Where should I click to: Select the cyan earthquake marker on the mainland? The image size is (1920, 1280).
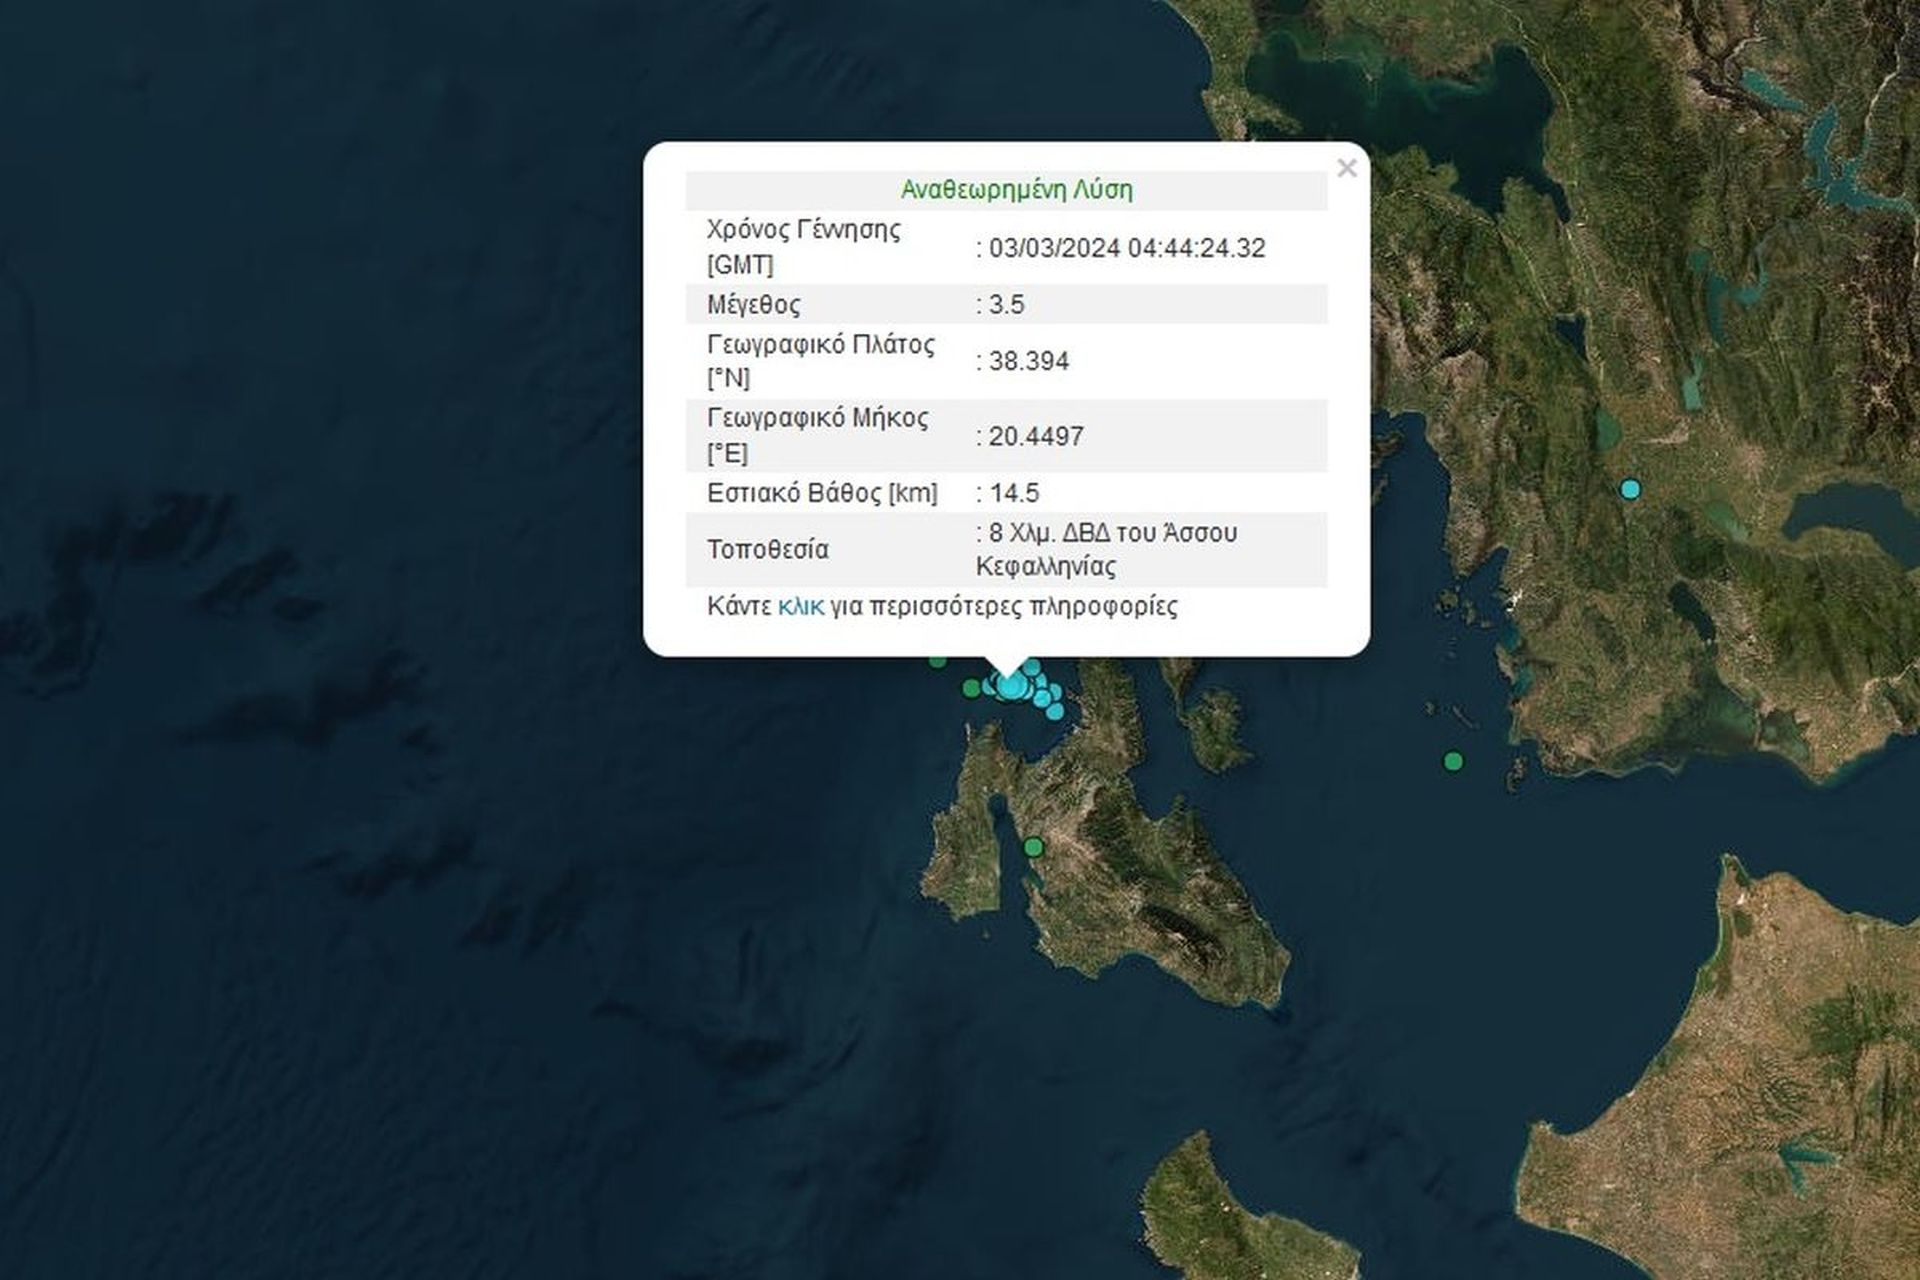[1630, 489]
